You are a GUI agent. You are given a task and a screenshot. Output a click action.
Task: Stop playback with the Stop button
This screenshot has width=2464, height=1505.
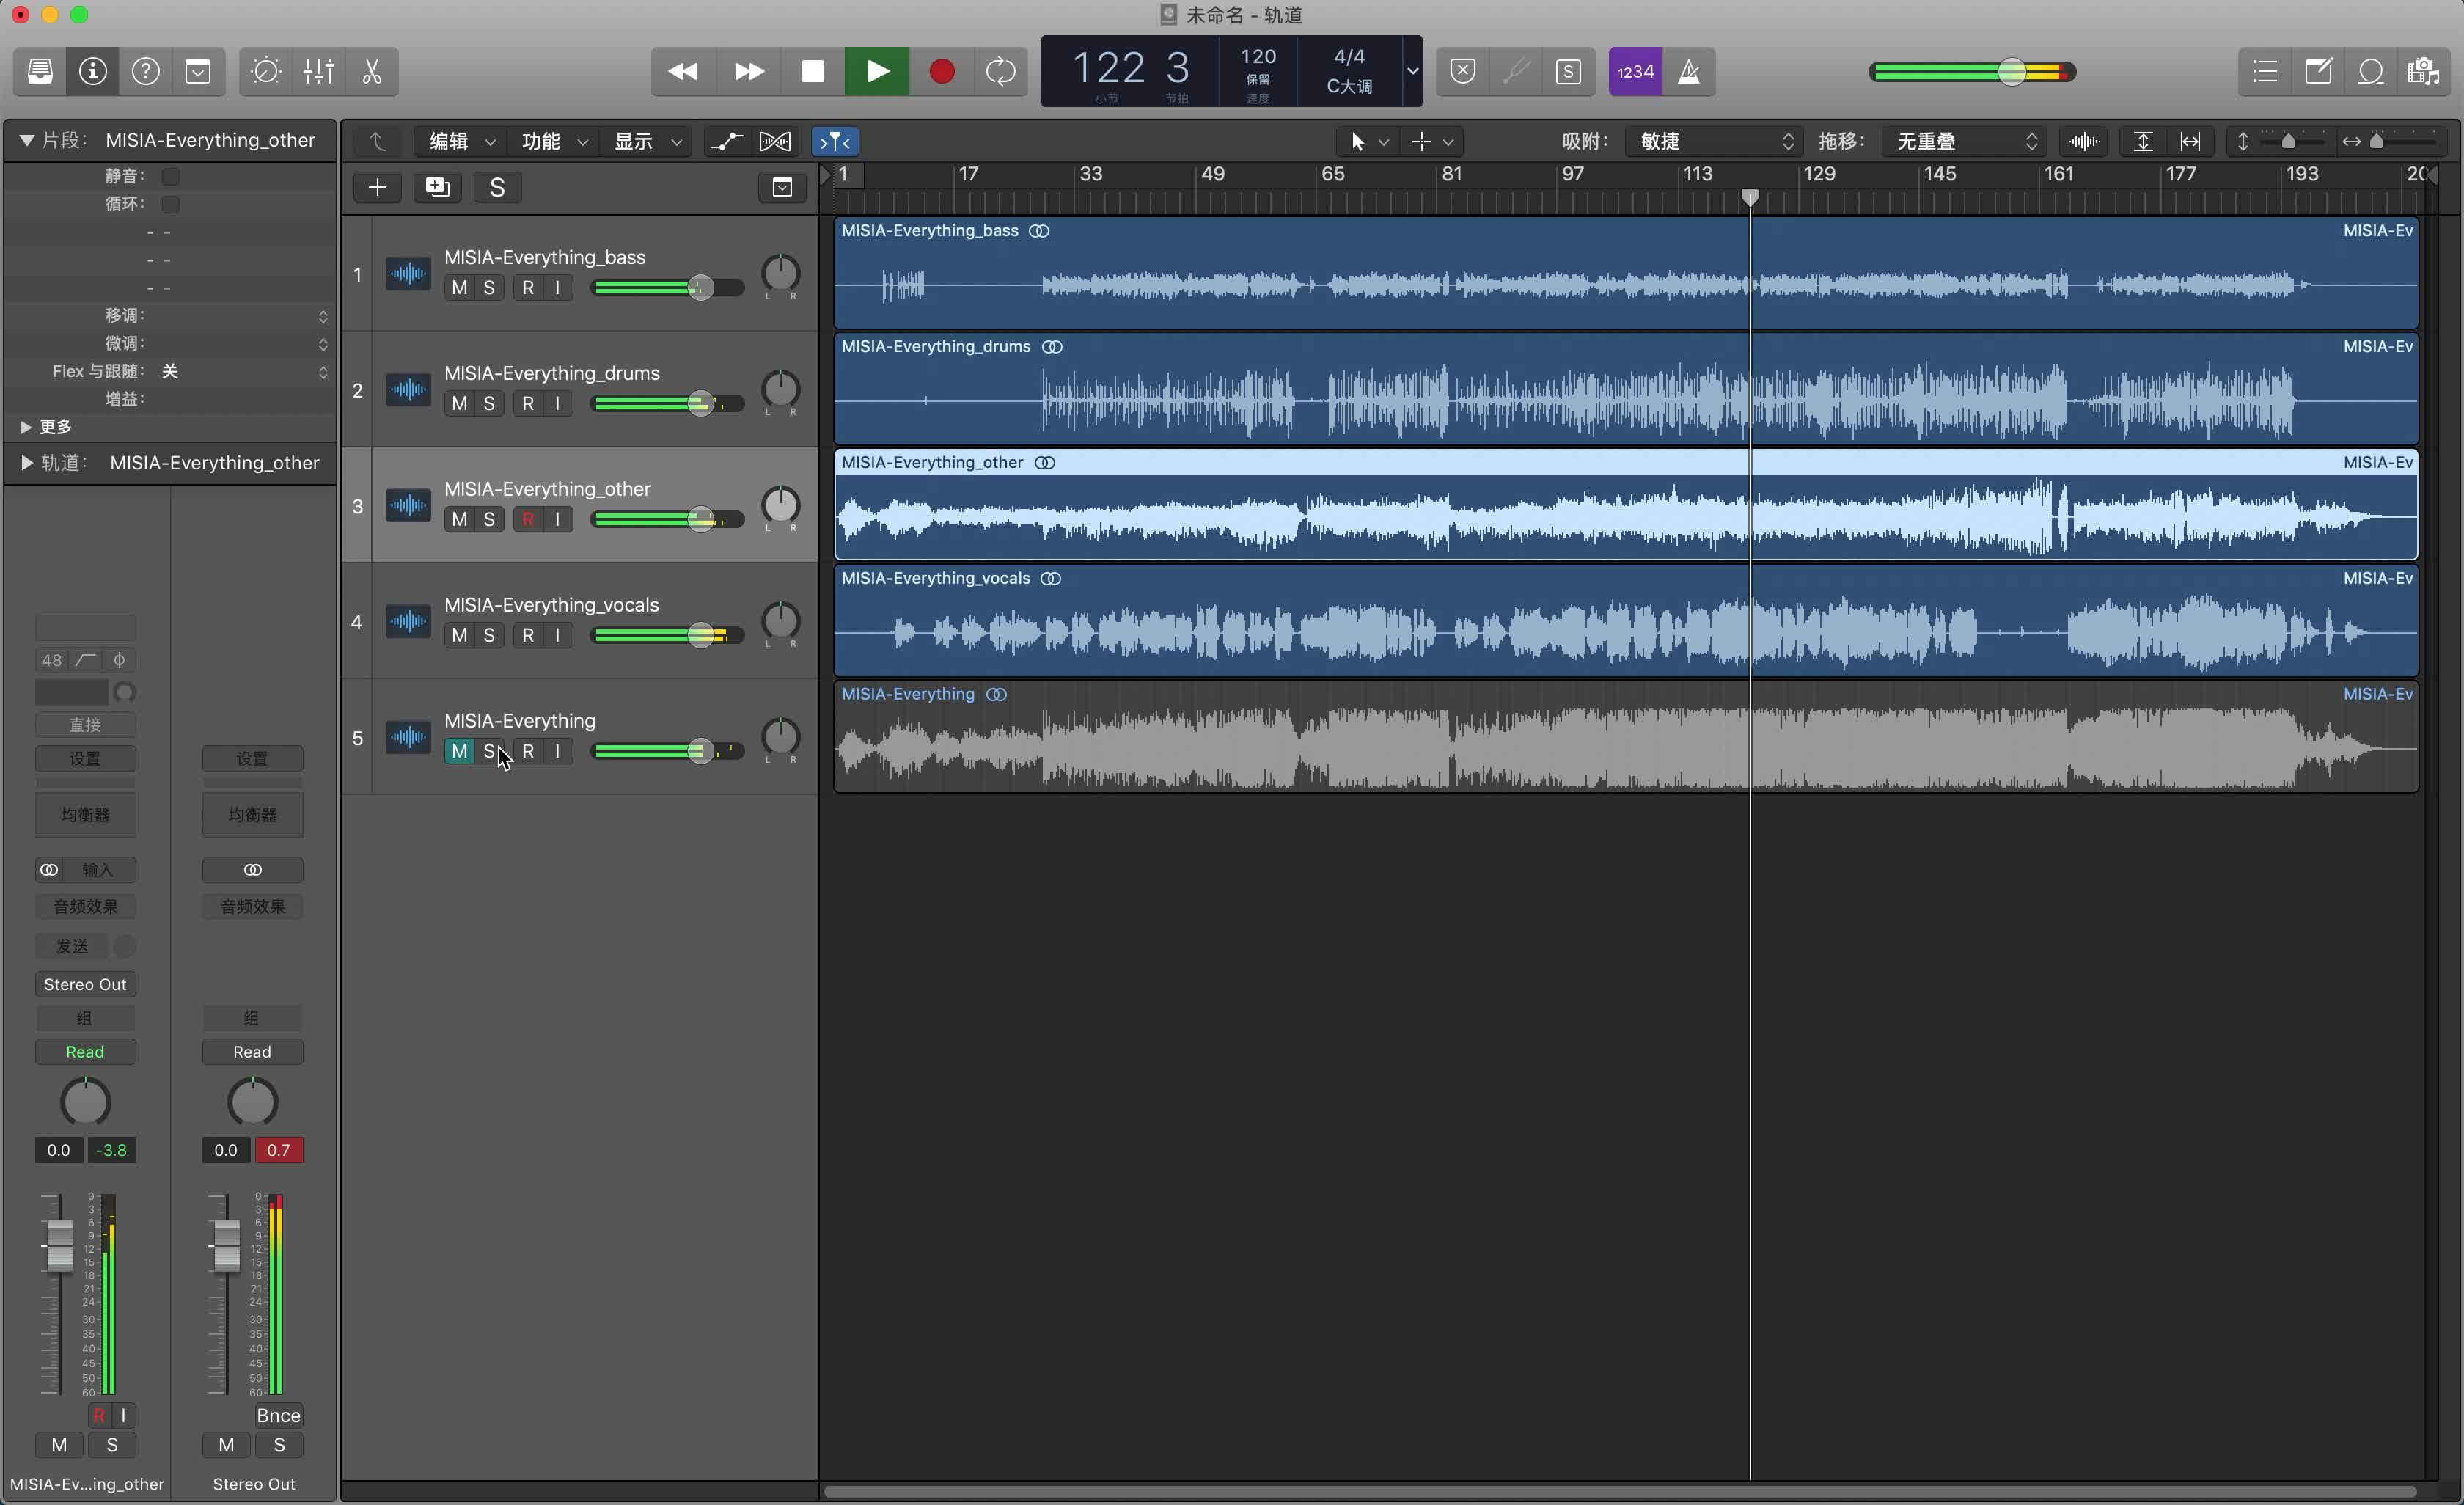click(813, 71)
